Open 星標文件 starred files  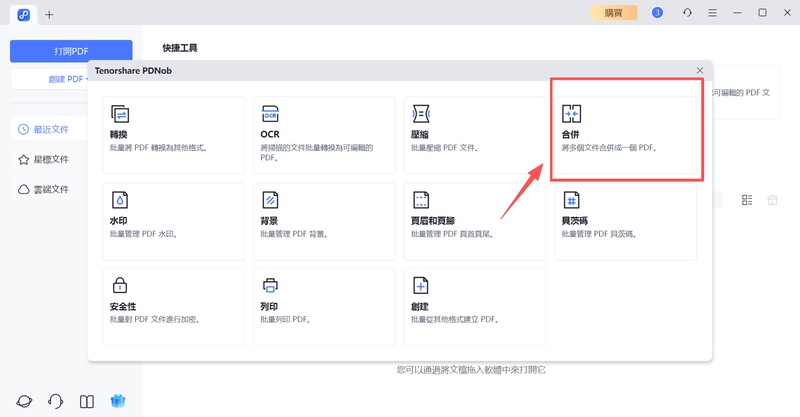pyautogui.click(x=45, y=159)
